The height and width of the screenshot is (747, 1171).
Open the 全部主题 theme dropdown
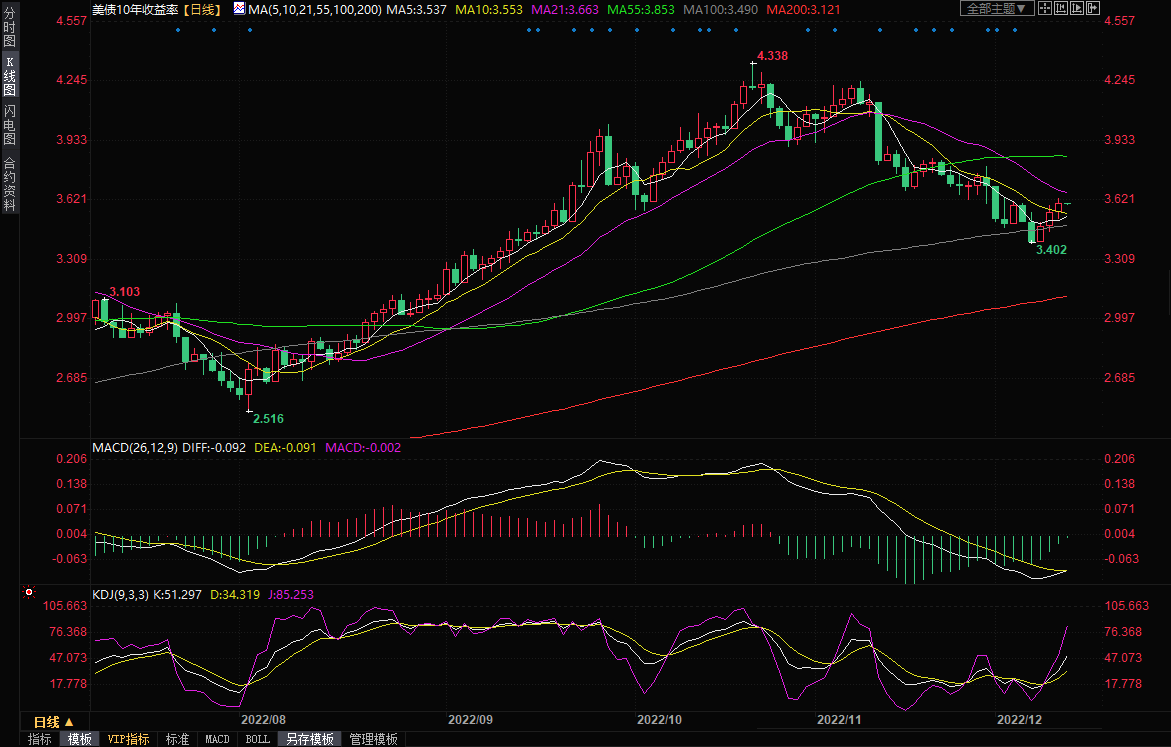click(x=996, y=8)
